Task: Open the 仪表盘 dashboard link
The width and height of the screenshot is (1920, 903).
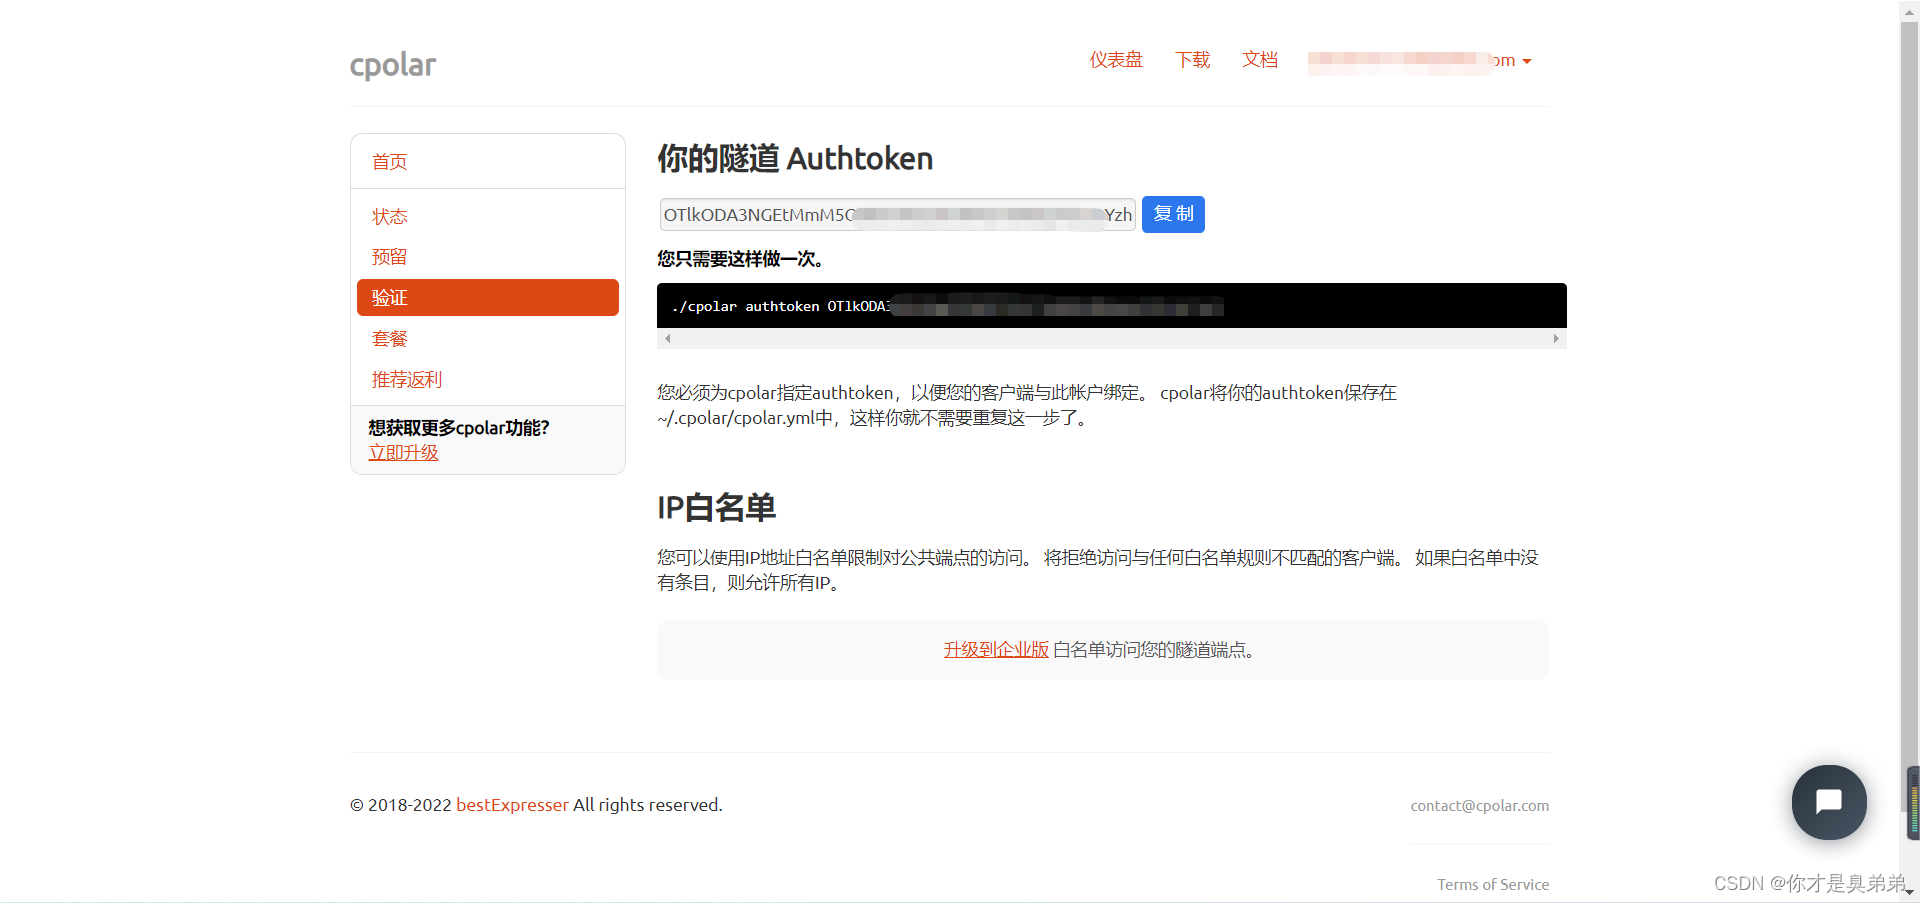Action: click(1116, 60)
